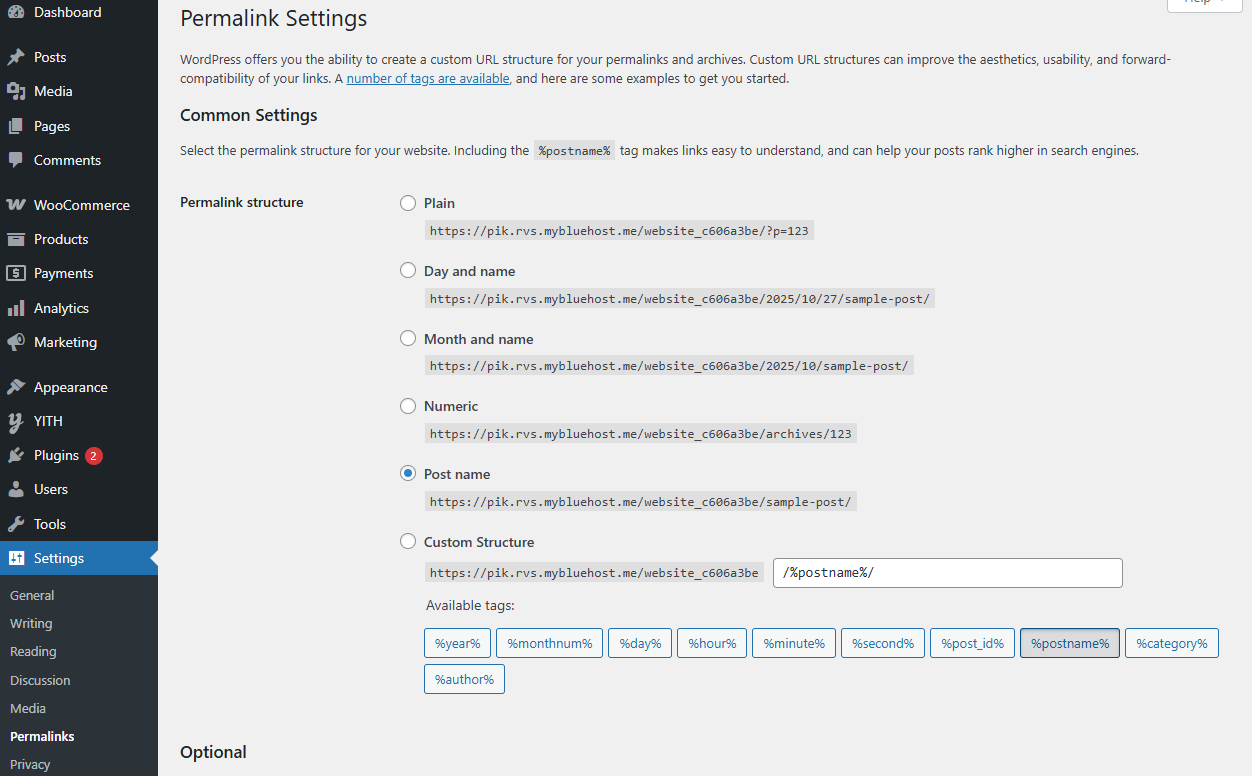Select the Custom Structure radio button
The image size is (1252, 776).
tap(408, 542)
